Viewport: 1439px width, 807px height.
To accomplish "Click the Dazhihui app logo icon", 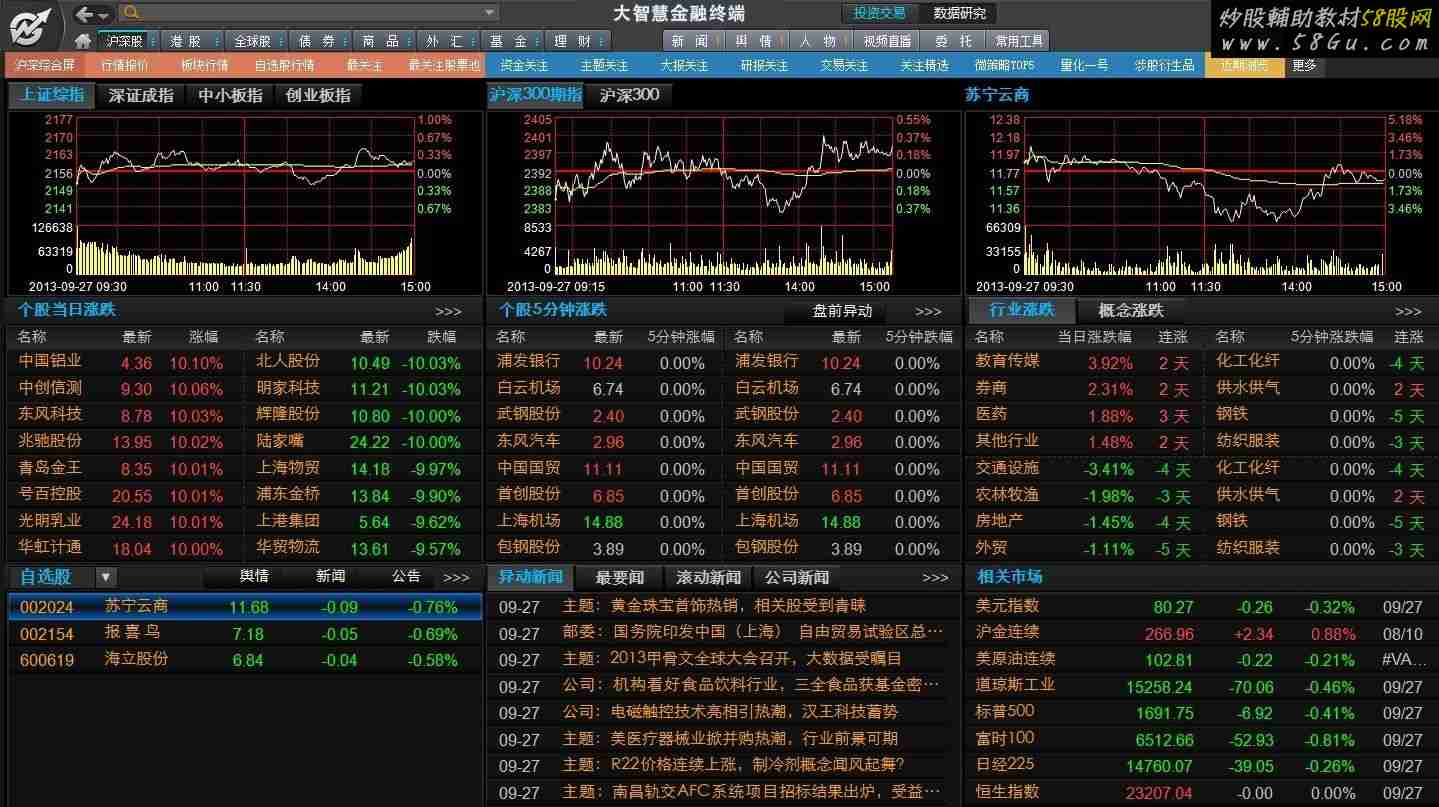I will coord(31,26).
